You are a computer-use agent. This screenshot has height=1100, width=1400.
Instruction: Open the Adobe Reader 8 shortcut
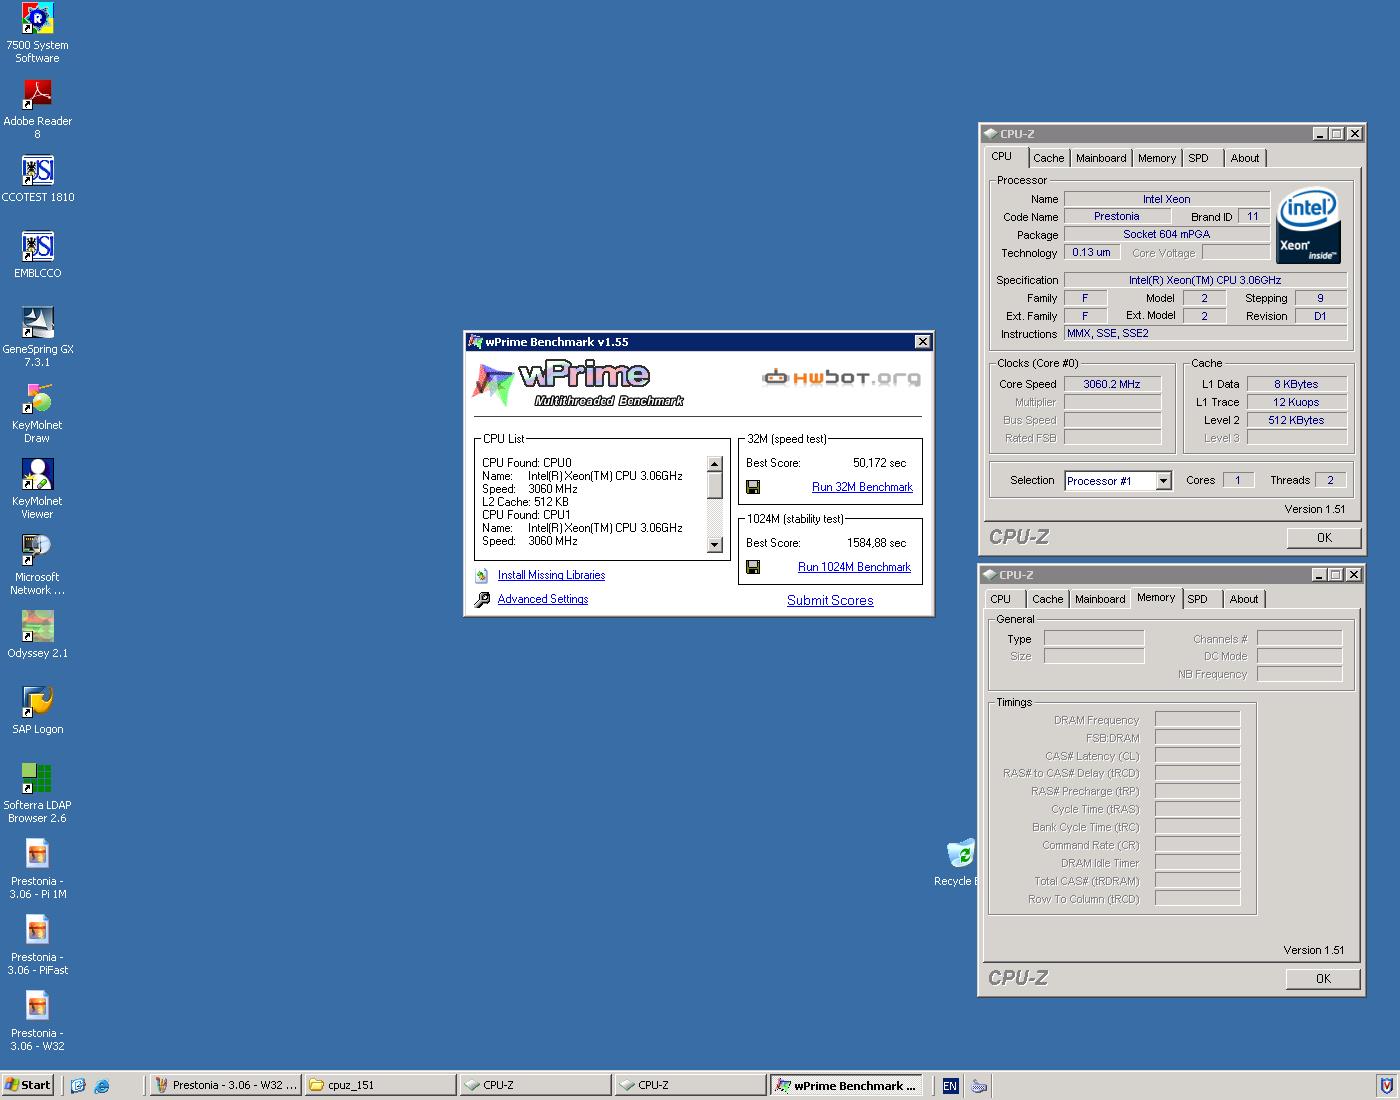(x=37, y=109)
